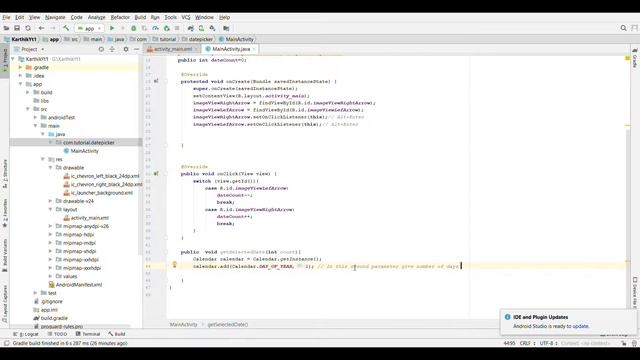640x360 pixels.
Task: Navigate forward with the right arrow icon
Action: 53,28
